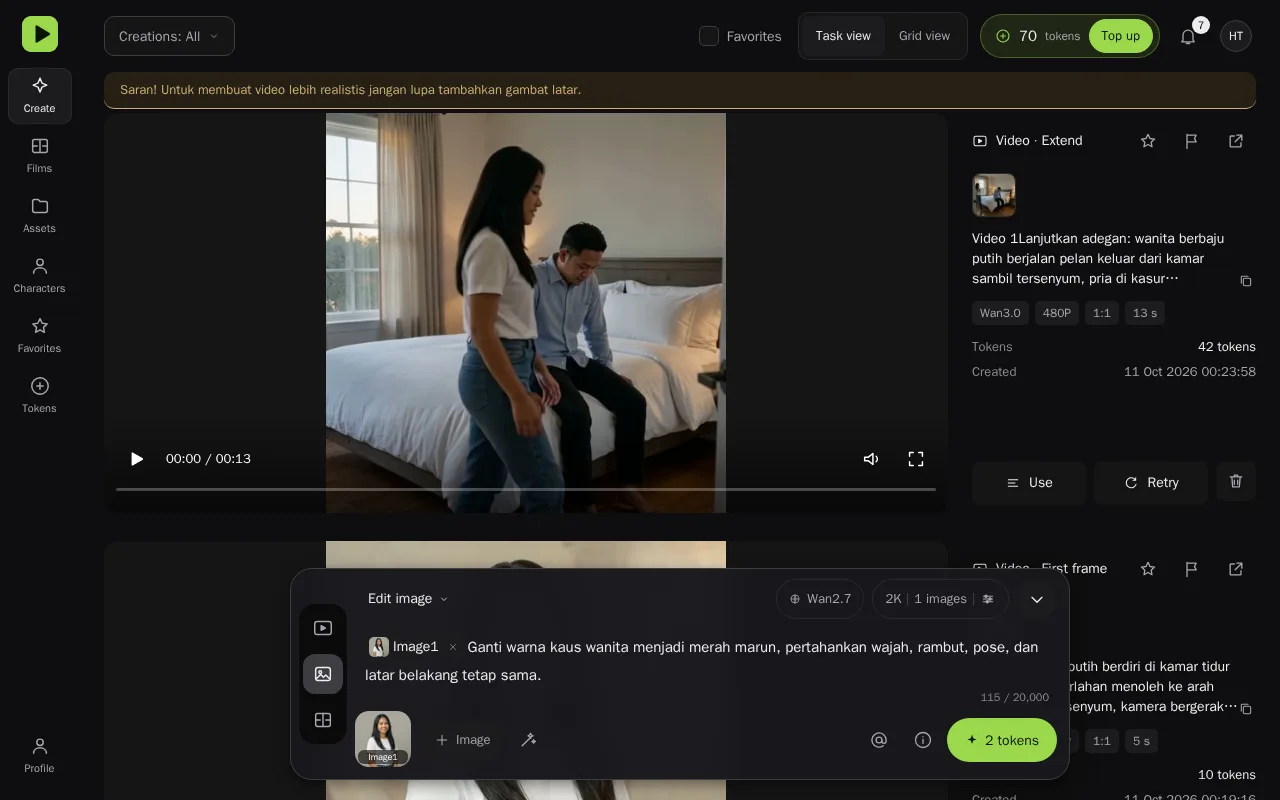Open the Films section in sidebar
Screen dimensions: 1280x800
(40, 155)
